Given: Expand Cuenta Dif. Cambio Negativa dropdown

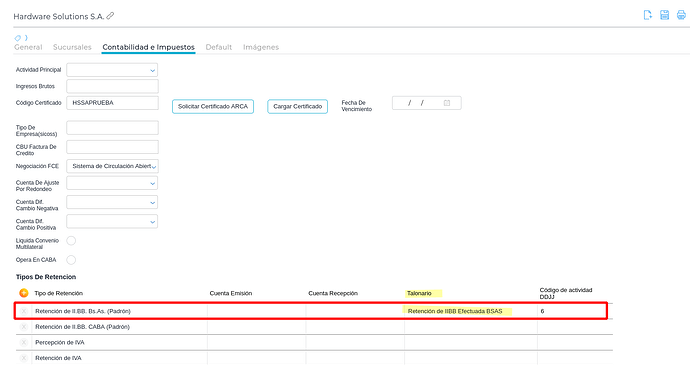Looking at the screenshot, I should 112,203.
